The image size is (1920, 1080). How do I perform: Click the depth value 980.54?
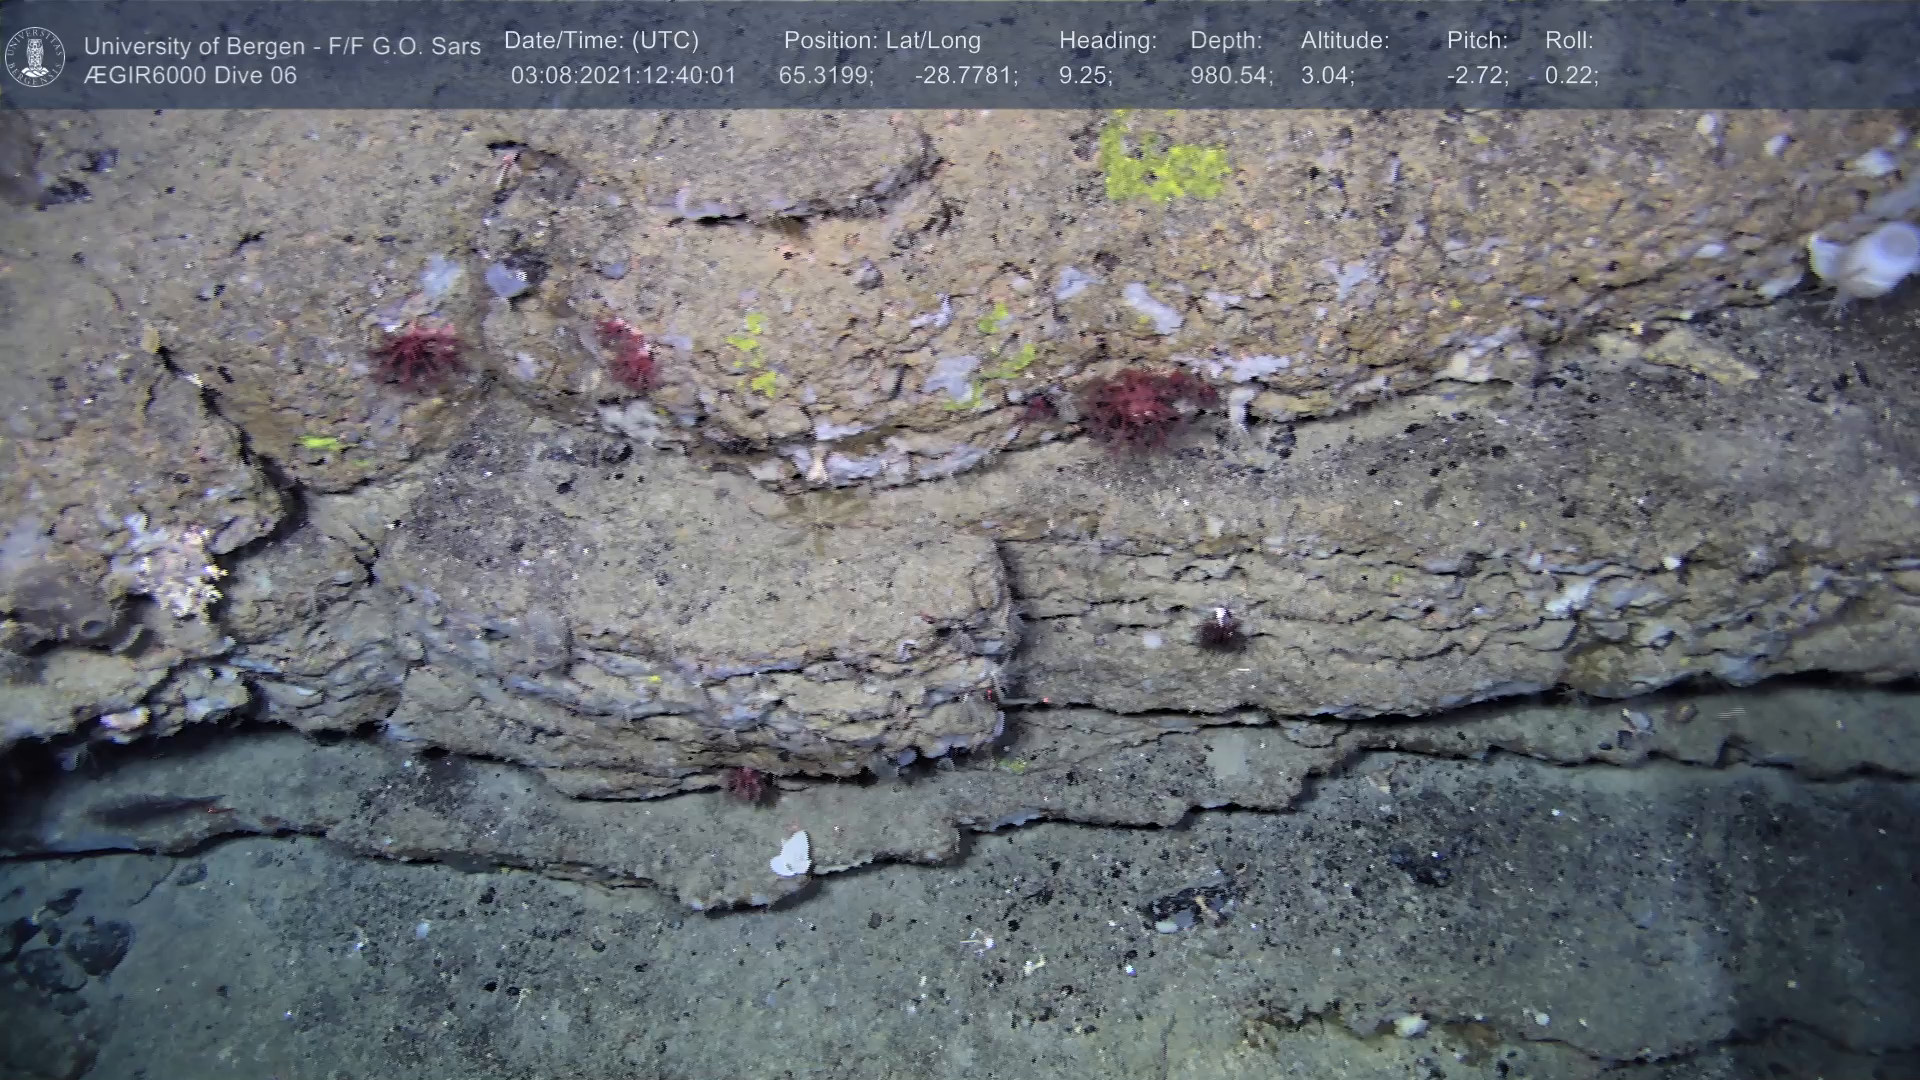coord(1230,76)
